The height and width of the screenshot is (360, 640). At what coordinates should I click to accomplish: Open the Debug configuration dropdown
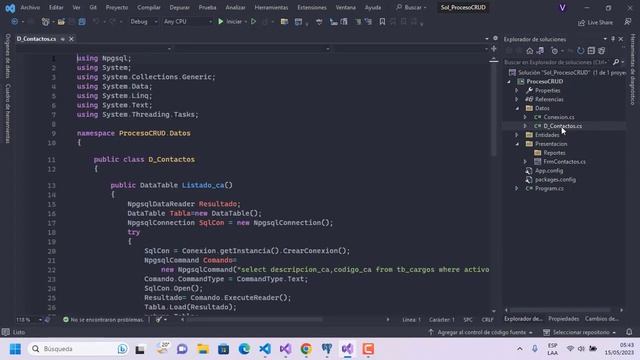[x=143, y=22]
